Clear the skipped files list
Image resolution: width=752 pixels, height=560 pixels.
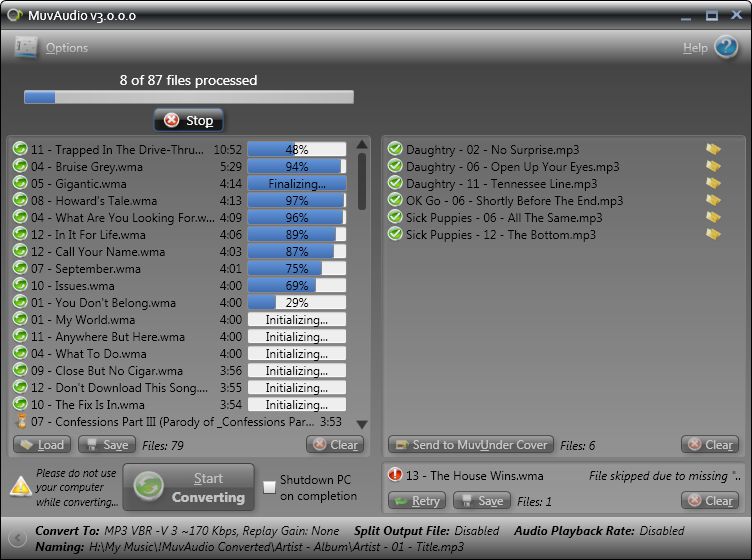(x=710, y=501)
